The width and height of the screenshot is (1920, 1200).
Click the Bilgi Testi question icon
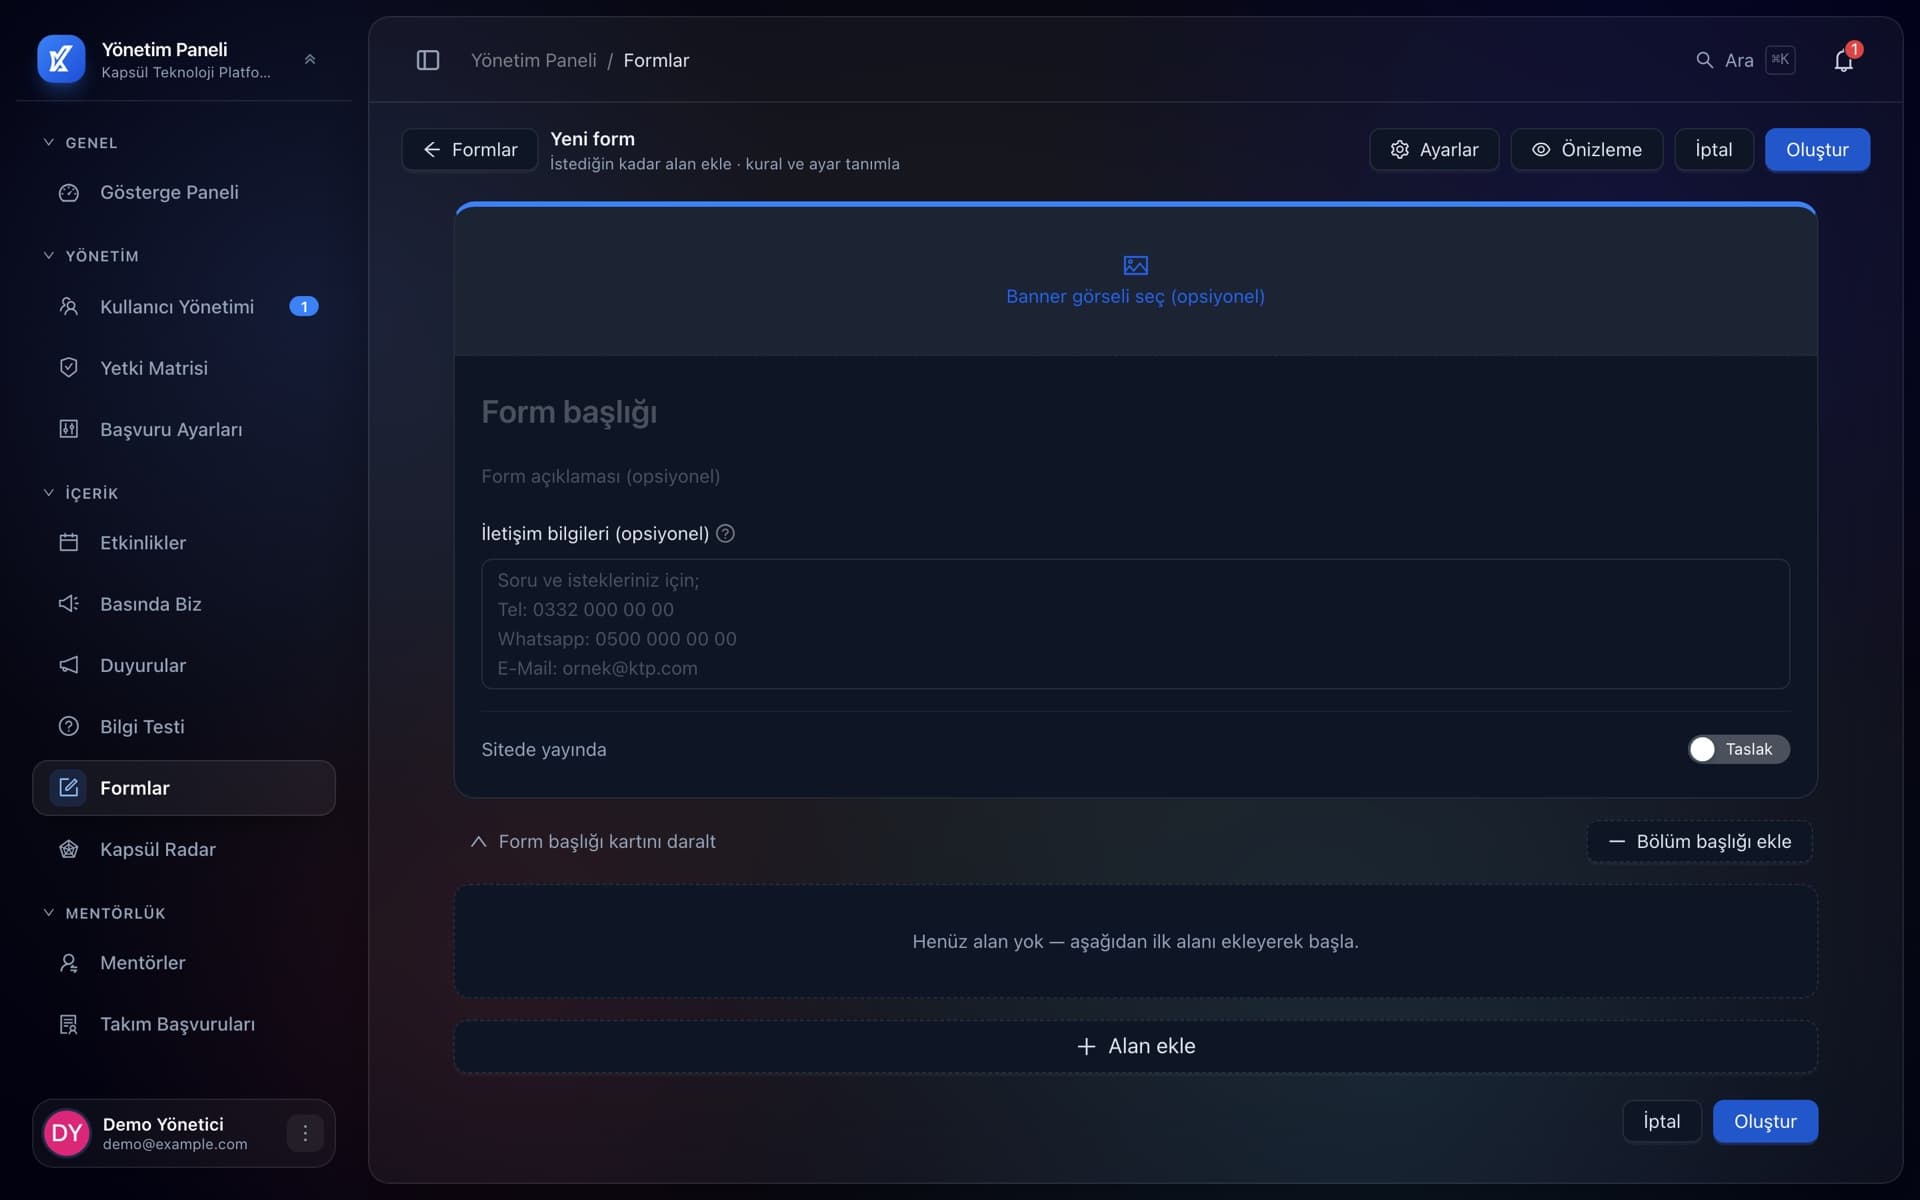tap(69, 726)
